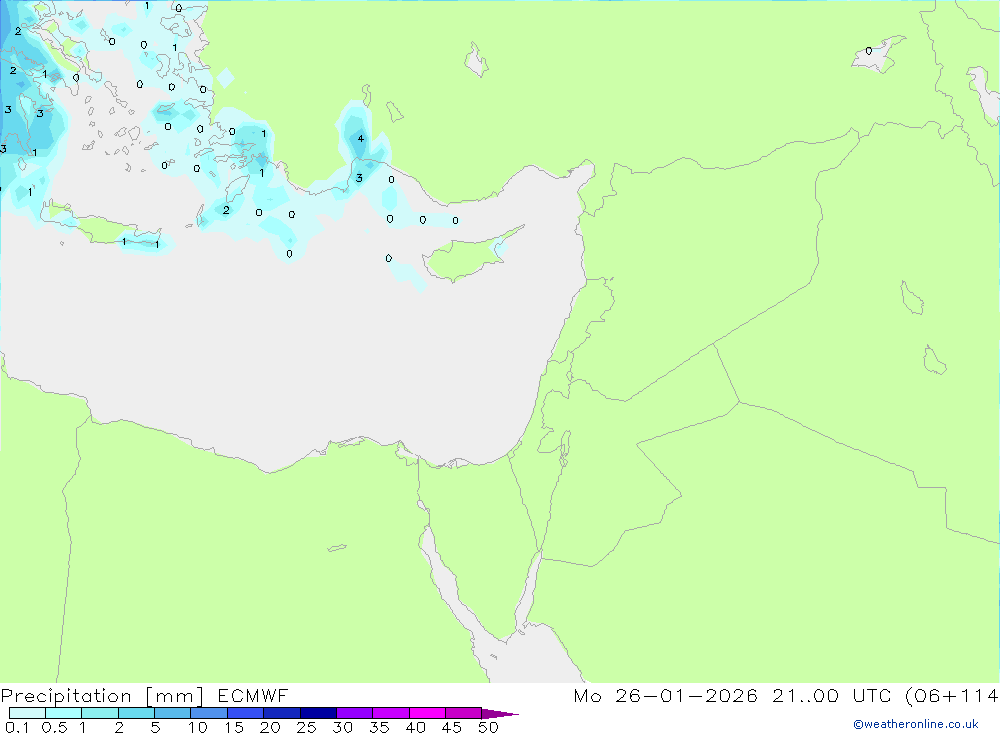This screenshot has height=733, width=1000.
Task: Select the '40' legend scale label
Action: (416, 727)
